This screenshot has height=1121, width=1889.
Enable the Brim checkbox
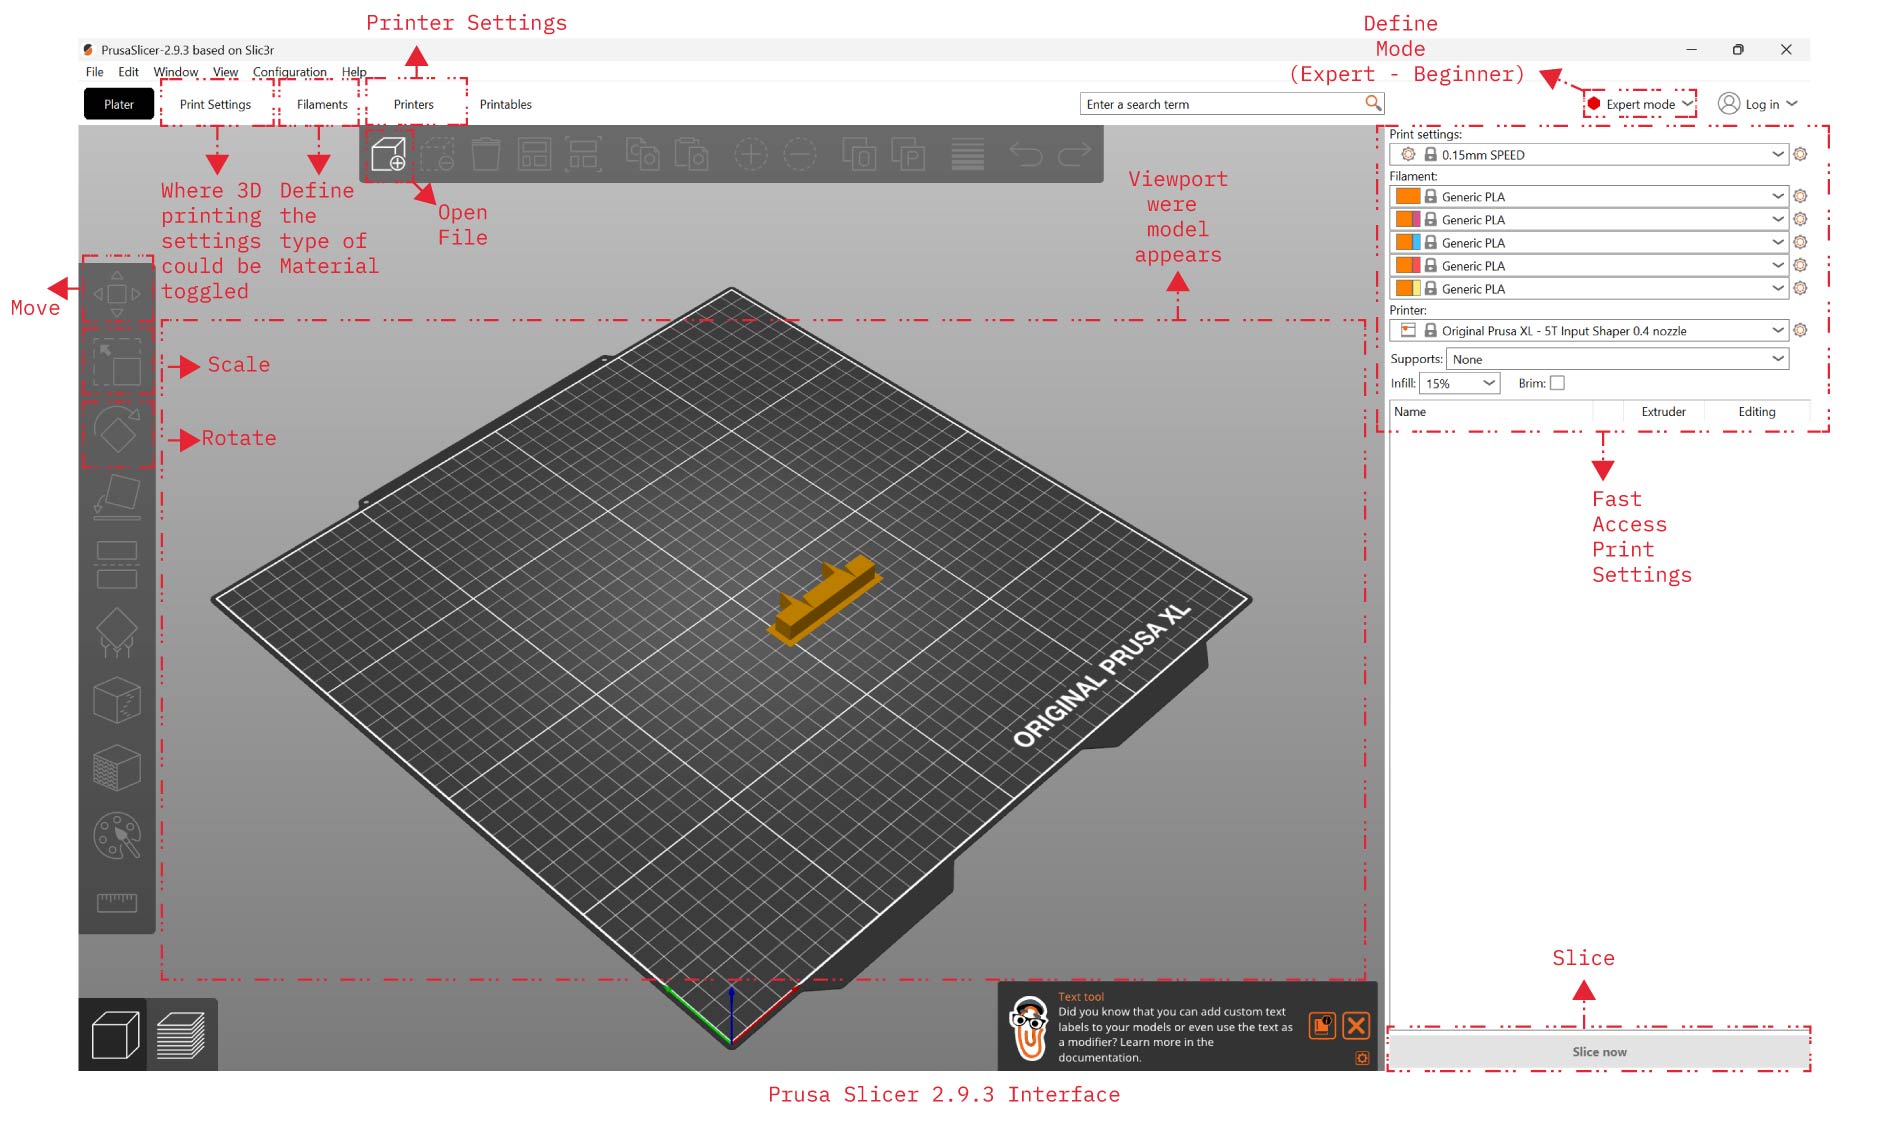pyautogui.click(x=1557, y=383)
